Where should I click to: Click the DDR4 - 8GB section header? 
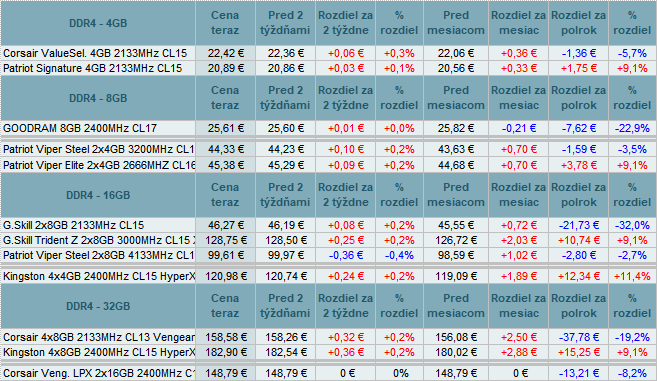click(x=98, y=98)
